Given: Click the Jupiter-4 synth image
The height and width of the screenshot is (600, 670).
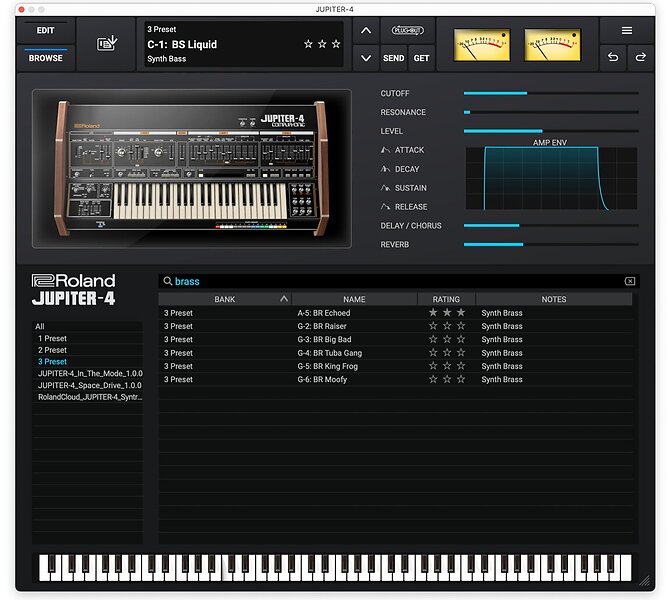Looking at the screenshot, I should click(192, 168).
